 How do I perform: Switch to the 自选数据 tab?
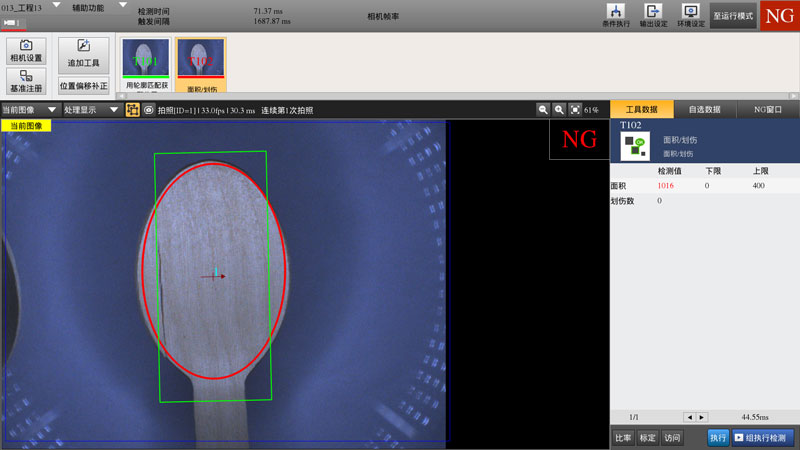705,110
